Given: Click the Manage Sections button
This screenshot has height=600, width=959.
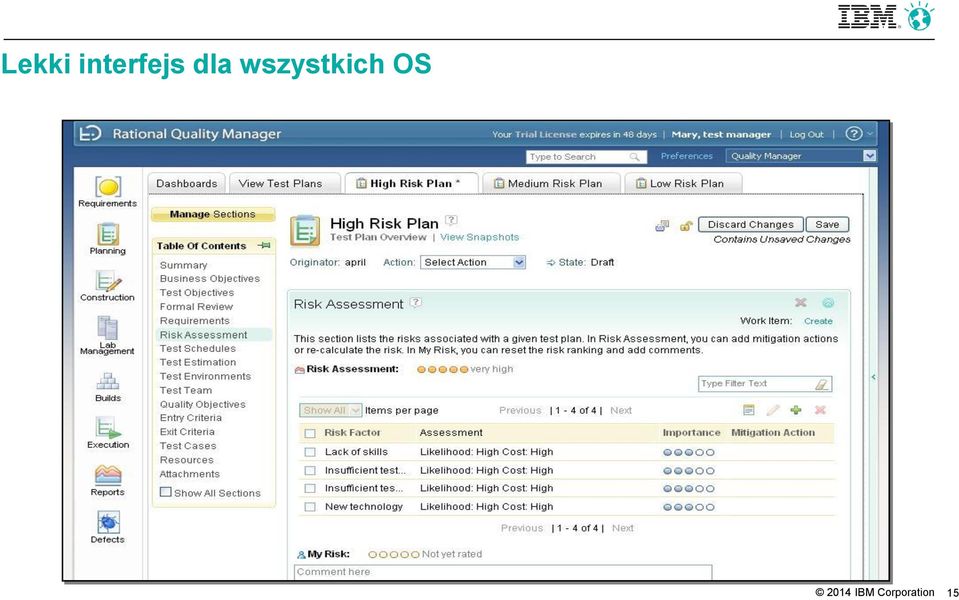Looking at the screenshot, I should pos(212,215).
